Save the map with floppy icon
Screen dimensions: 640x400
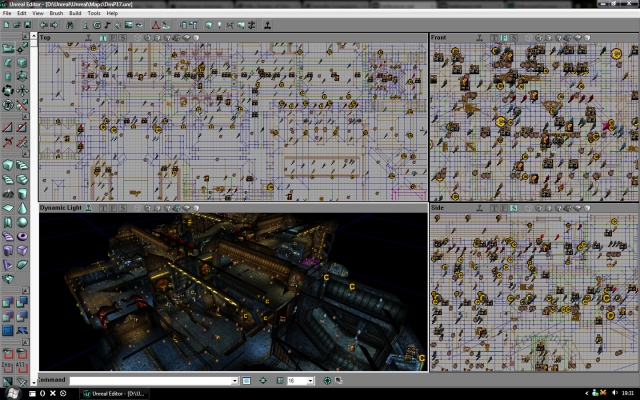[x=27, y=25]
